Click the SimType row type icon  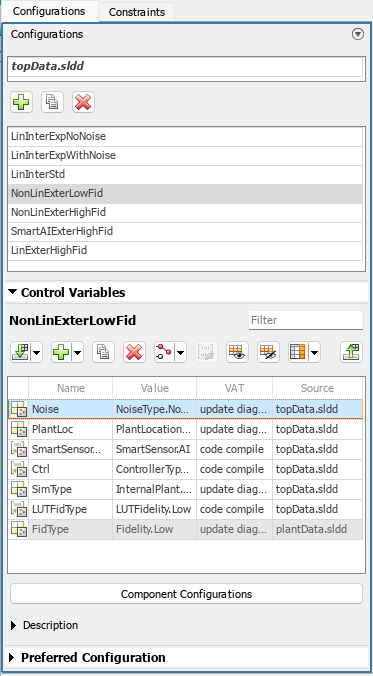coord(19,489)
